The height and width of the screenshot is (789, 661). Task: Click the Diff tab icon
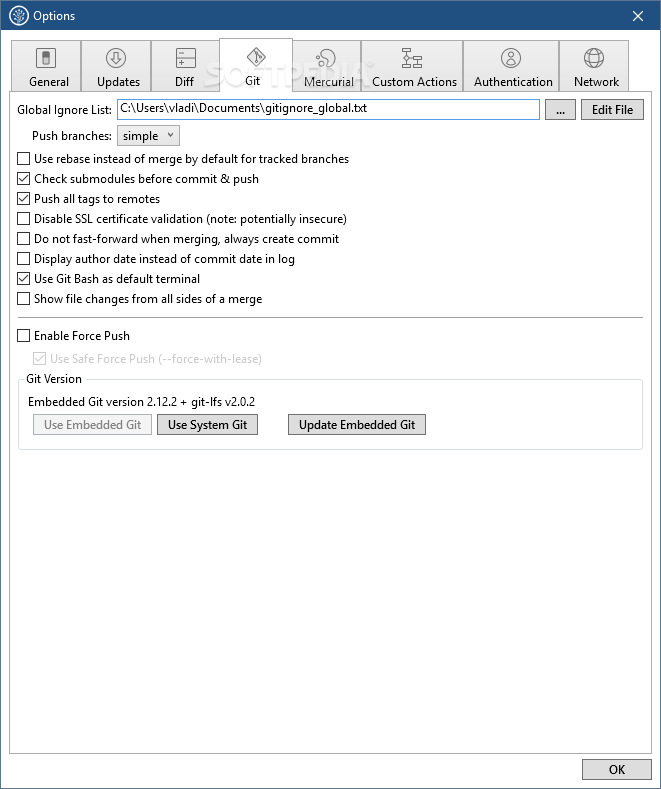pos(186,58)
